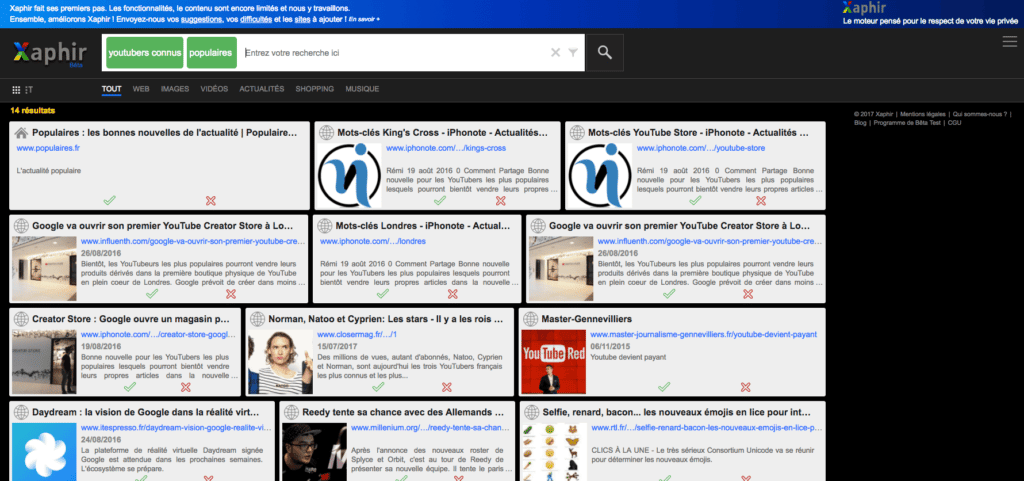The image size is (1024, 481).
Task: Approve the Populaires result with green checkmark
Action: click(109, 201)
